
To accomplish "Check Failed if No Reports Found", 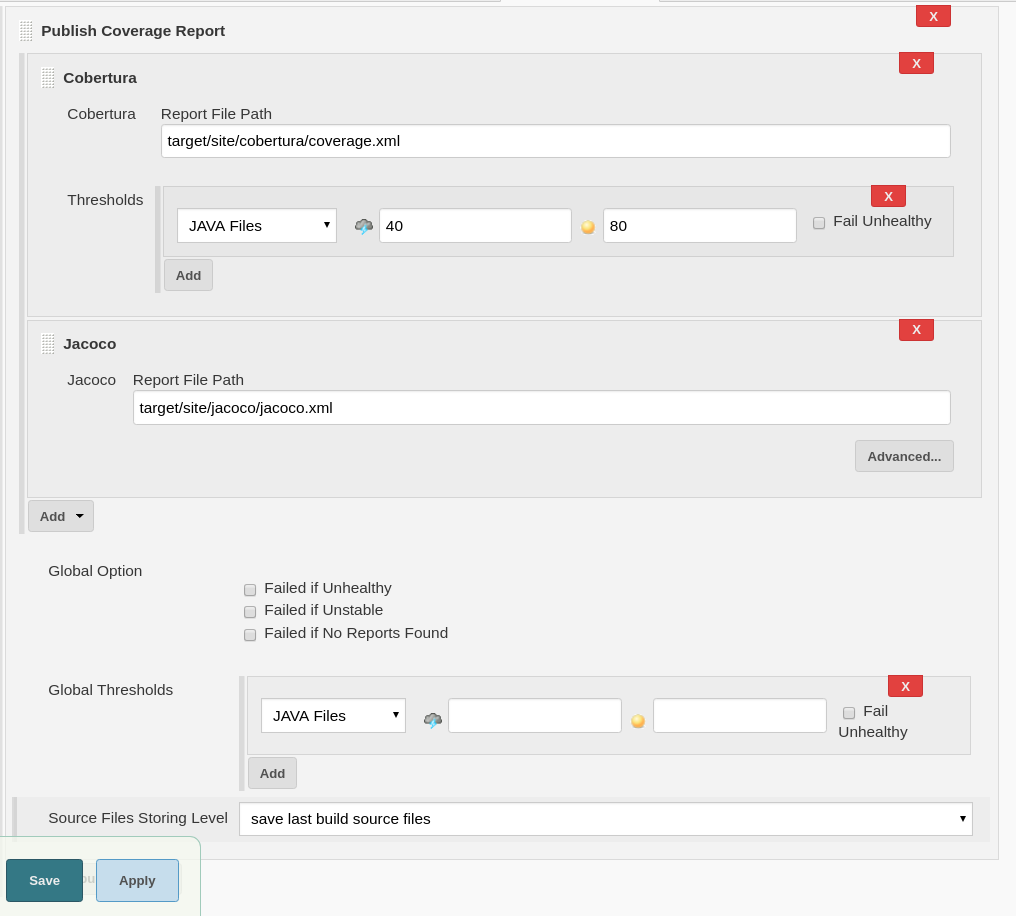I will (250, 635).
